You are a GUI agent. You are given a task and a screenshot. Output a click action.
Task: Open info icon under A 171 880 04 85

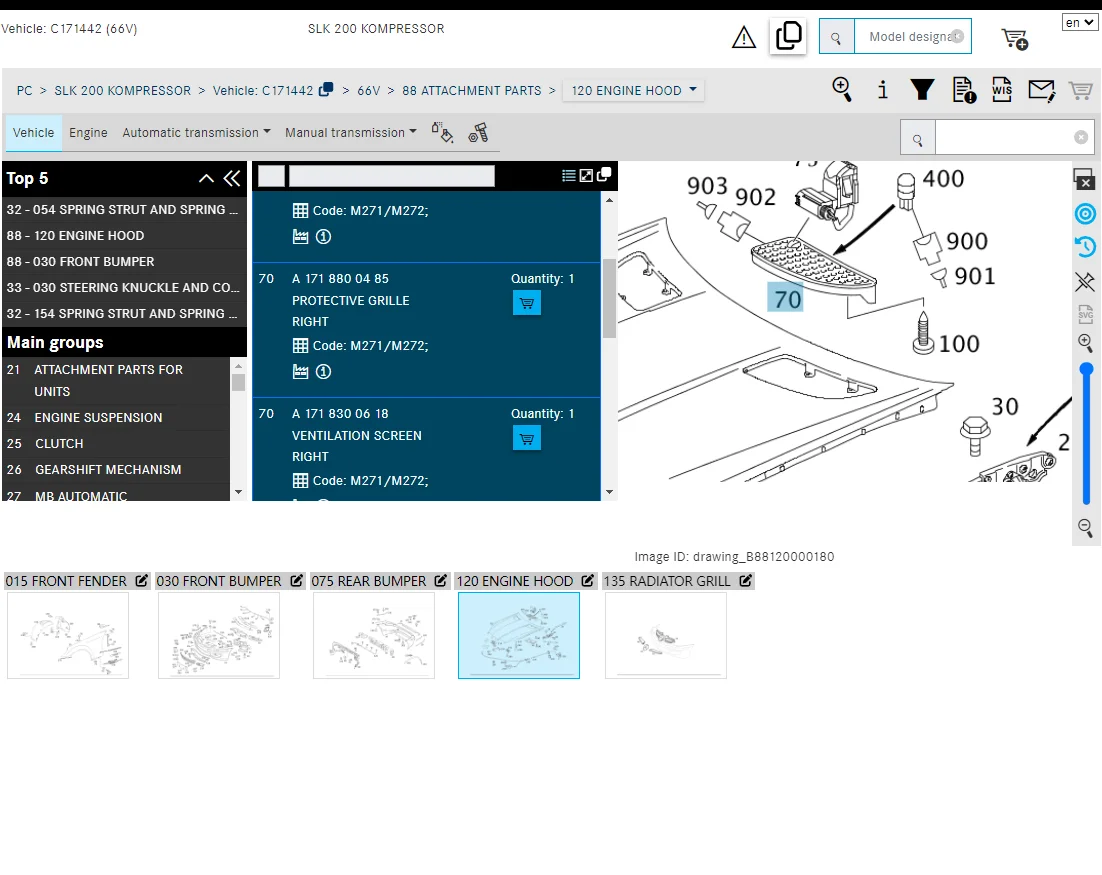pyautogui.click(x=323, y=372)
